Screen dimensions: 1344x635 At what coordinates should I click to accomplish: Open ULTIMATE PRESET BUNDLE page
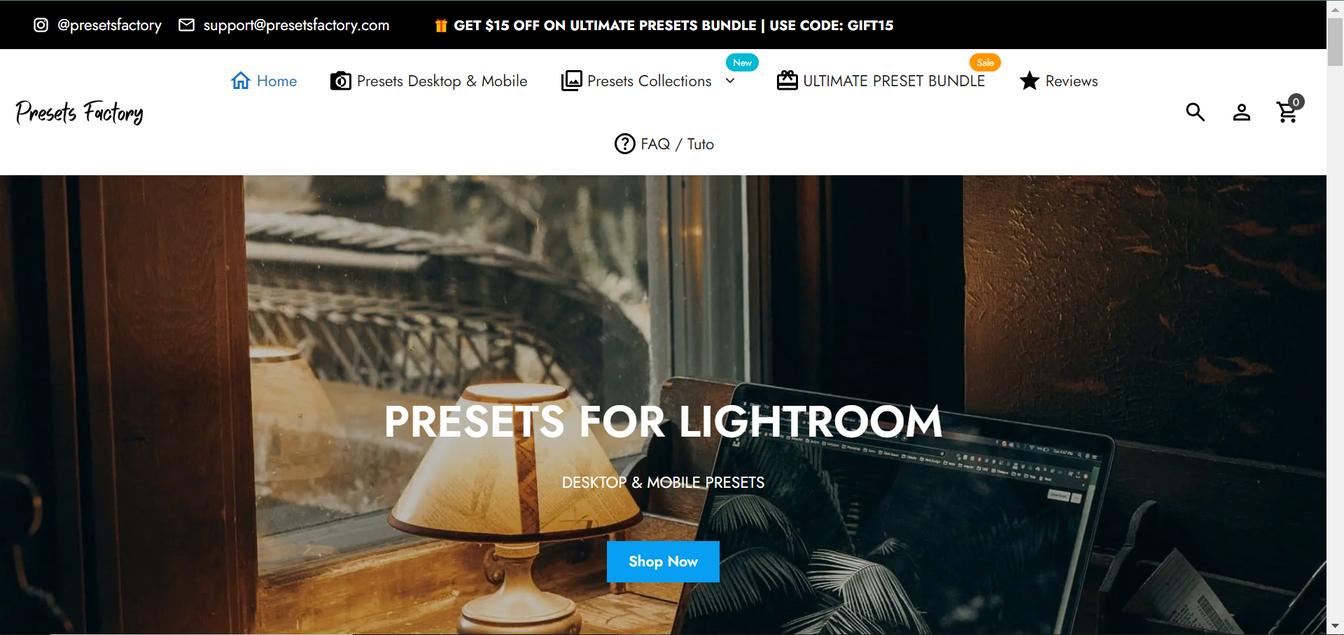pos(894,81)
